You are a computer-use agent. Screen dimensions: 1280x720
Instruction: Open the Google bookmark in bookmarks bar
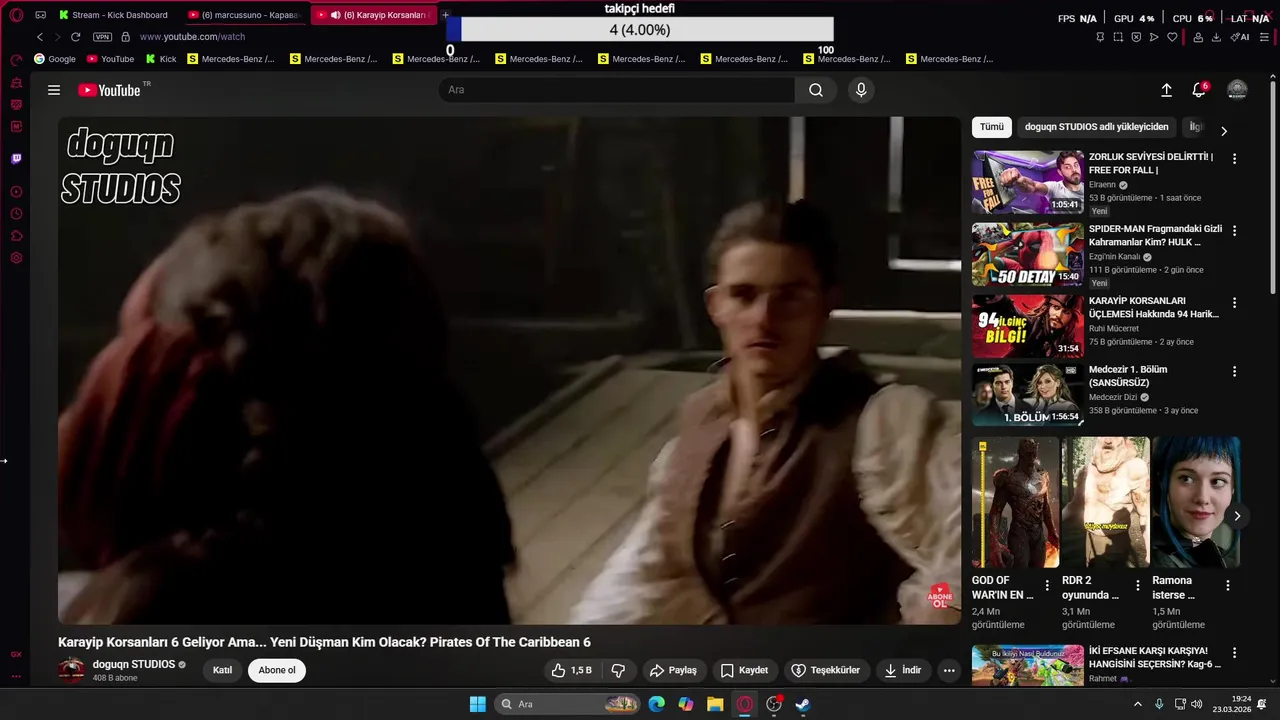[x=55, y=59]
